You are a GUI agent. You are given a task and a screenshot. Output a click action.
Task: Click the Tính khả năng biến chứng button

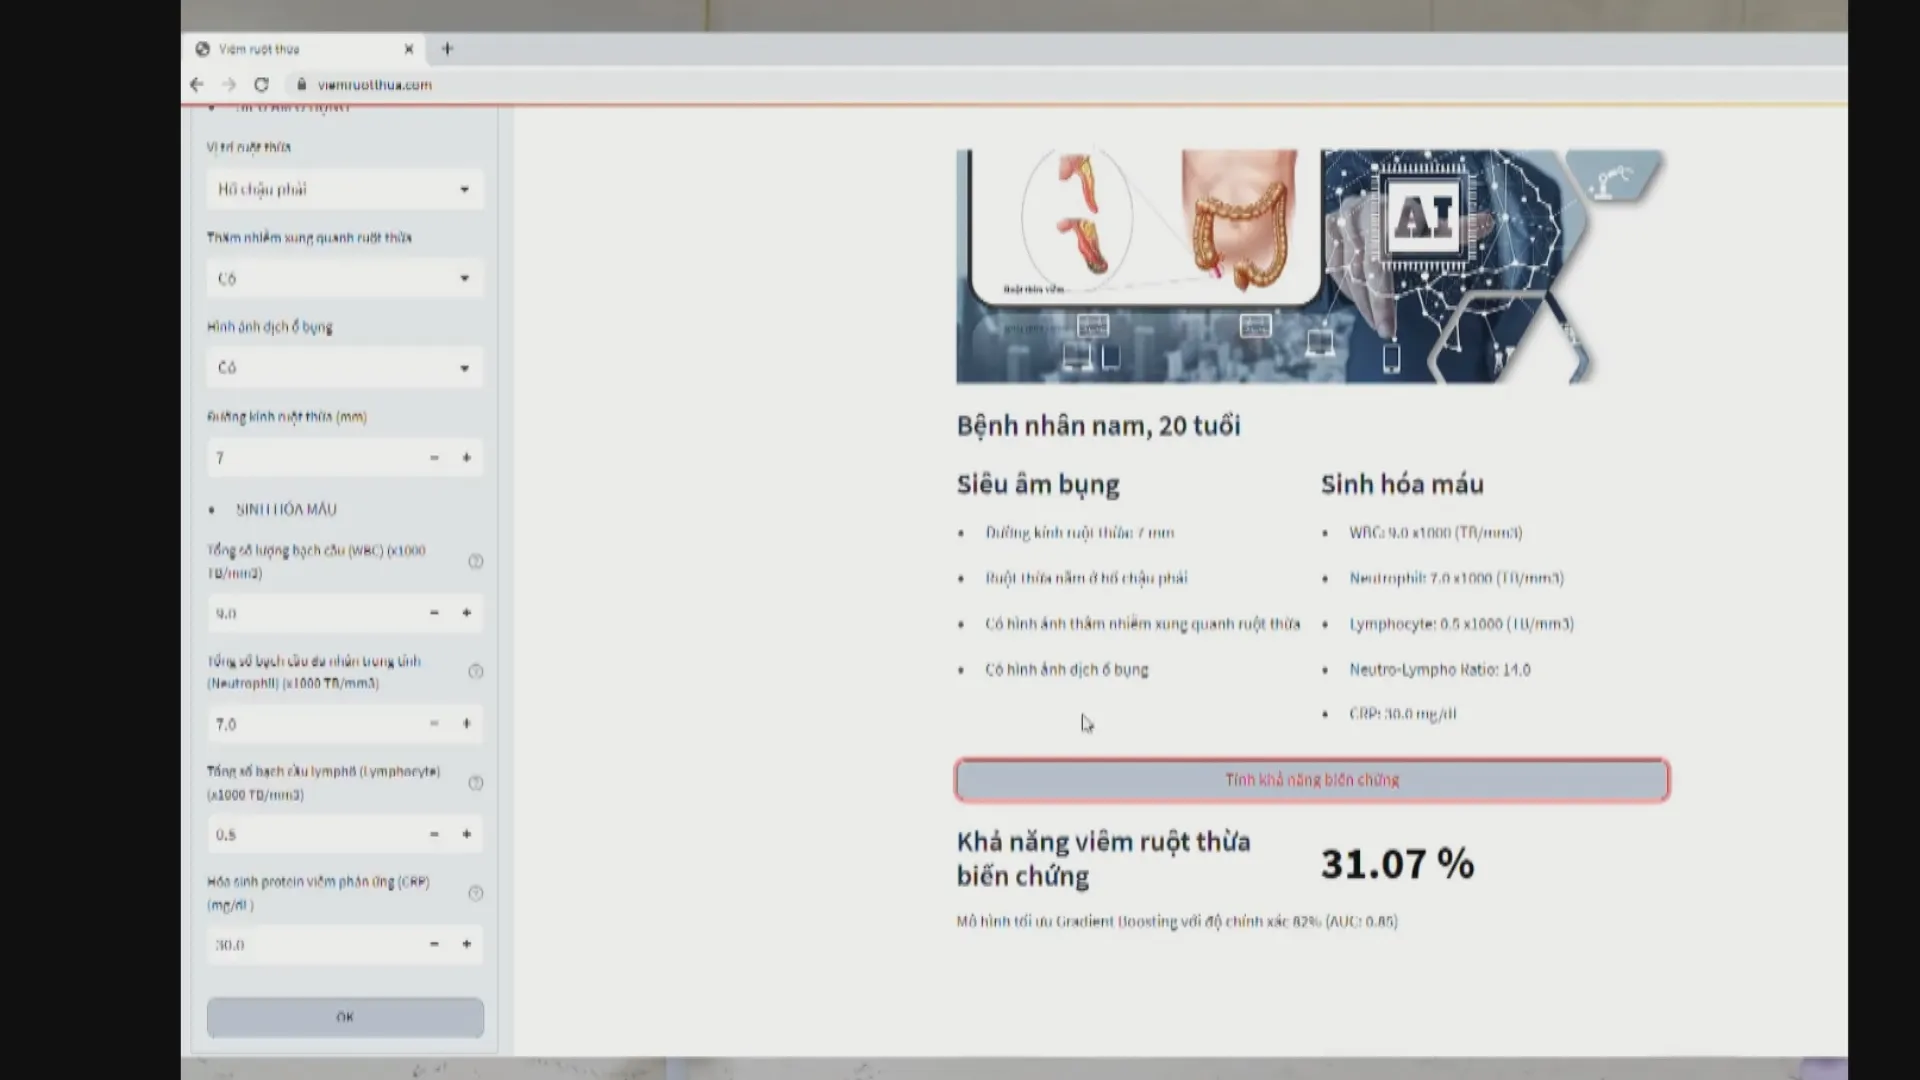click(x=1312, y=780)
